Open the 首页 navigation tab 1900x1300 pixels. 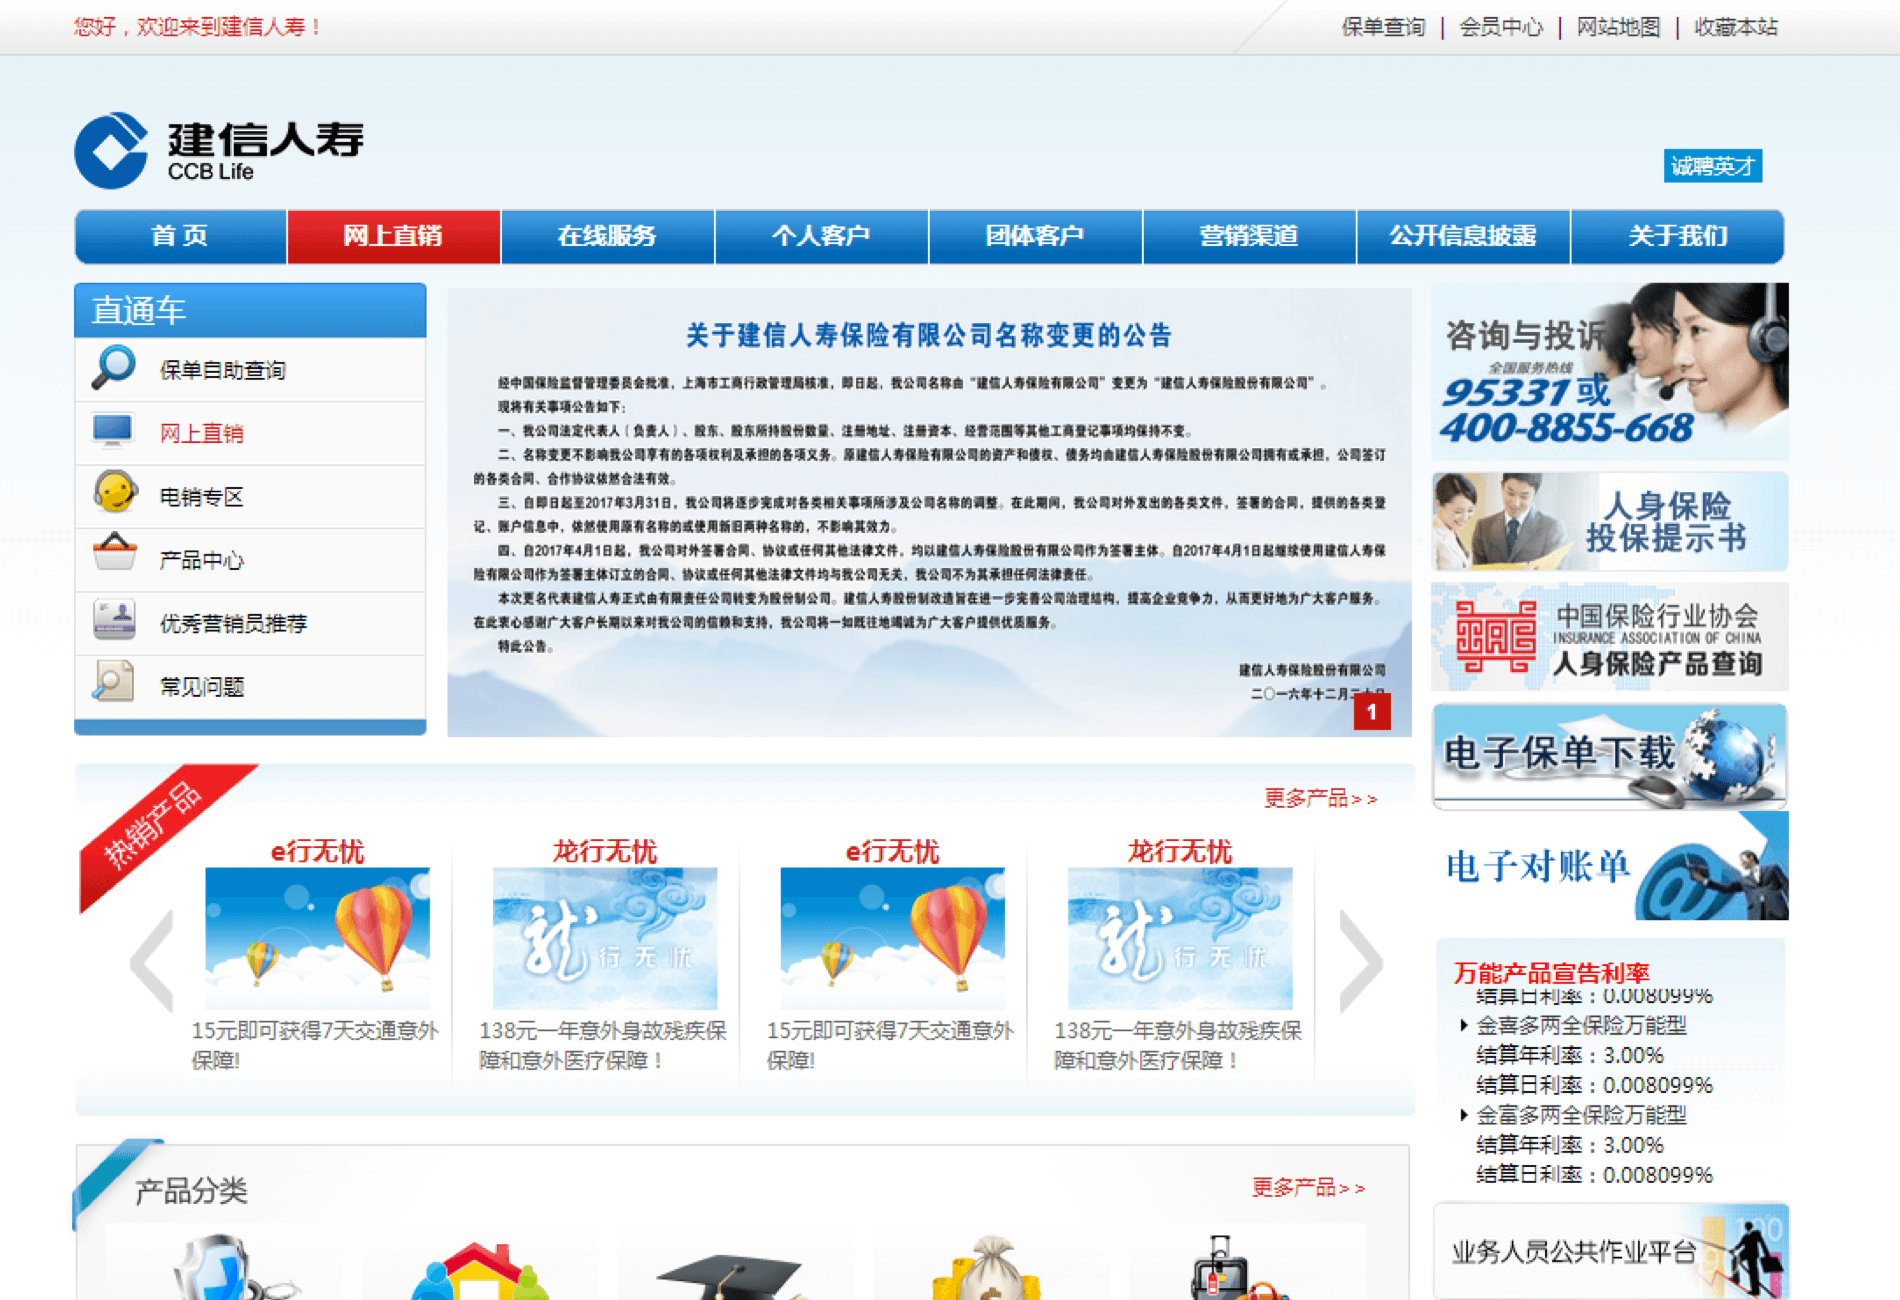pyautogui.click(x=180, y=236)
